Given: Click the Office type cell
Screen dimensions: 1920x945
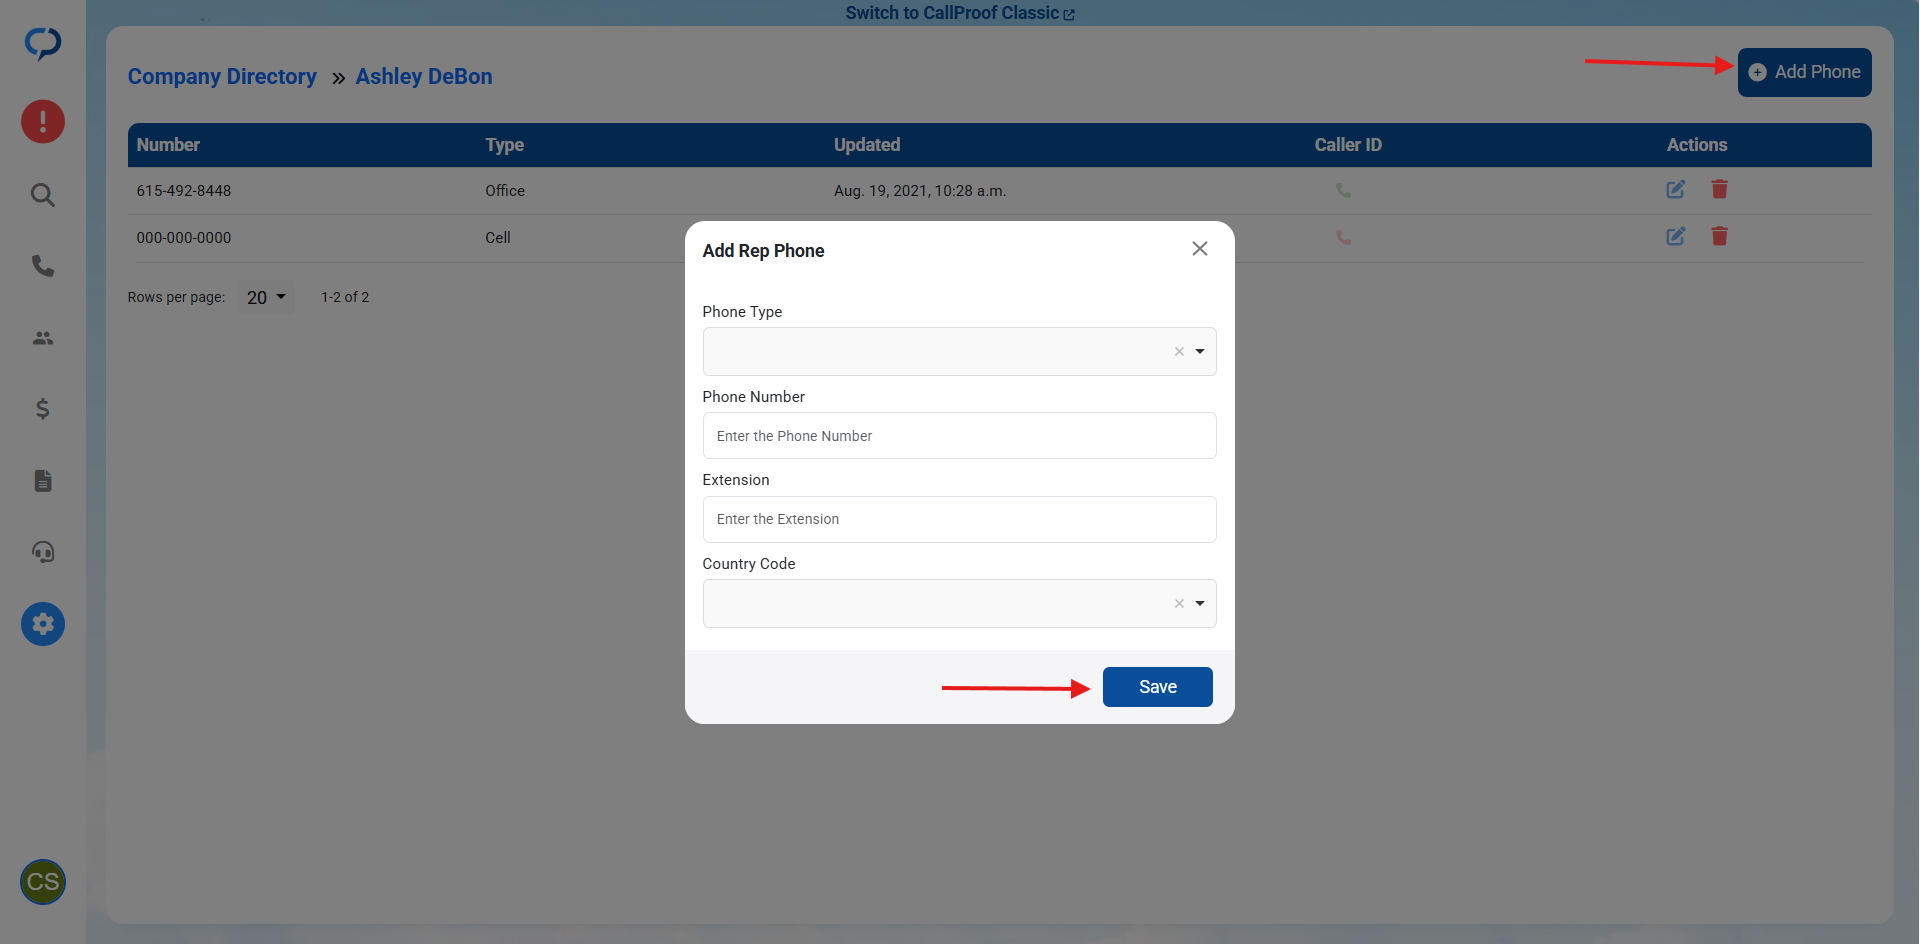Looking at the screenshot, I should click(x=505, y=190).
